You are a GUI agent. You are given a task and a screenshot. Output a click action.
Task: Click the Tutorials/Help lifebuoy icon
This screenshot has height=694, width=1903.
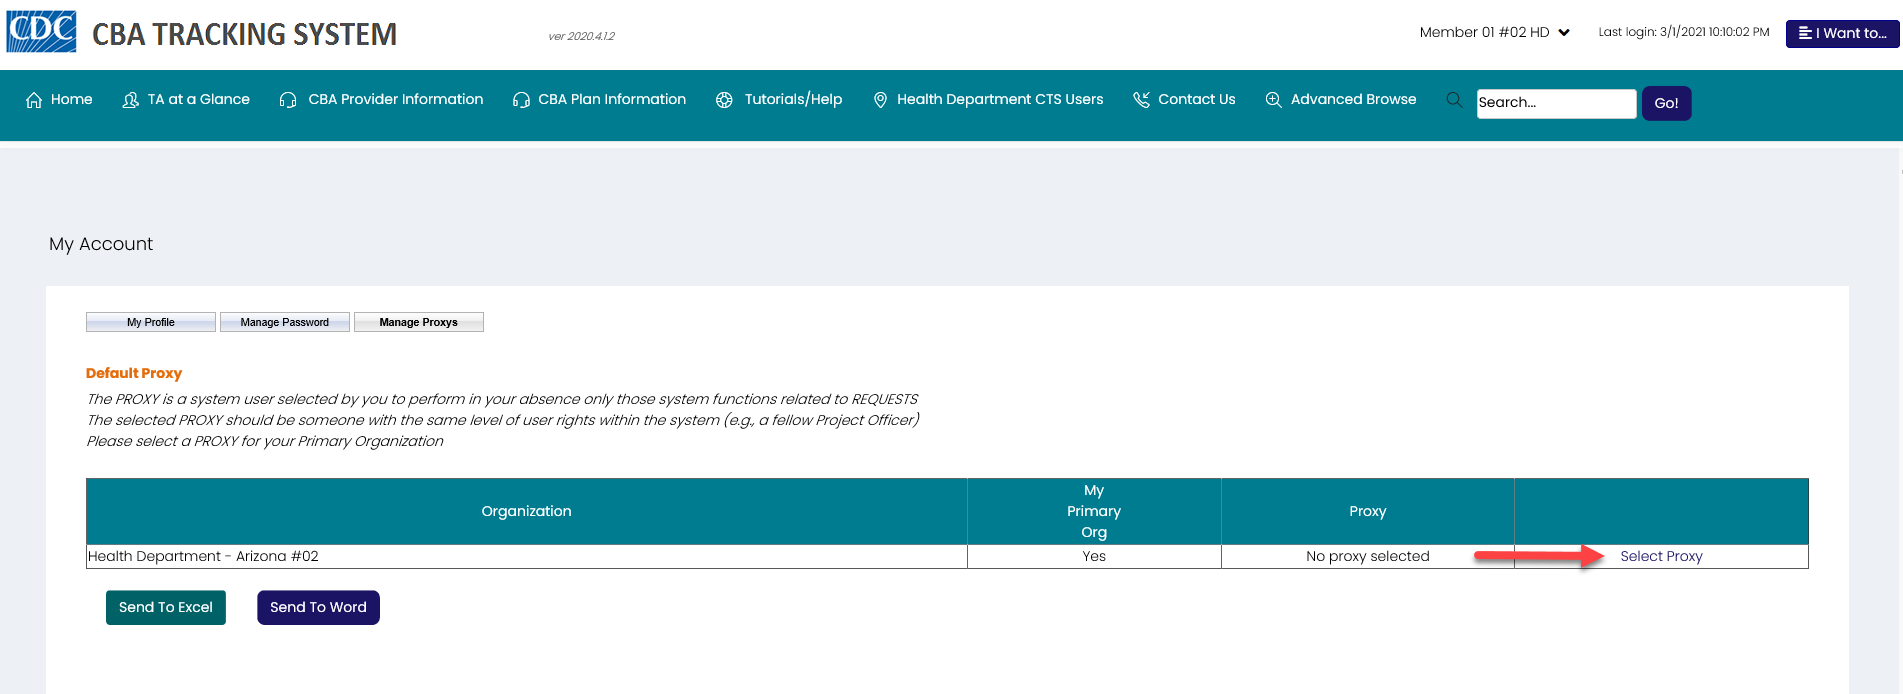[724, 100]
